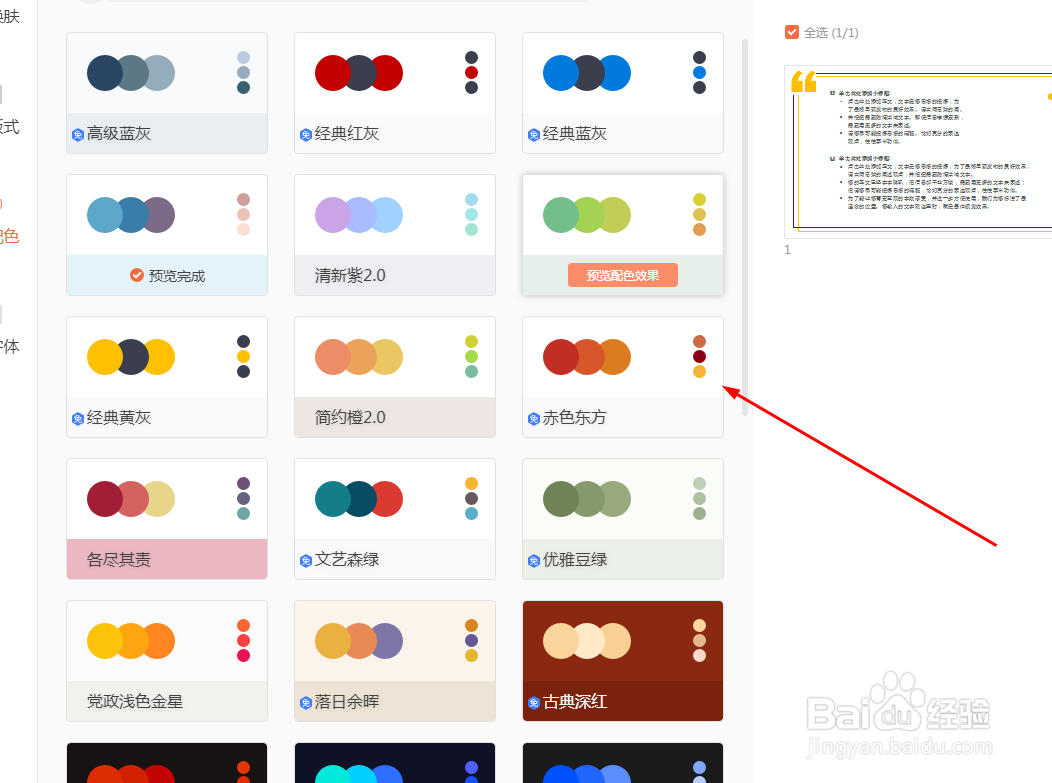Click the orange checkmark icon in 预览完成
1052x783 pixels.
tap(137, 275)
